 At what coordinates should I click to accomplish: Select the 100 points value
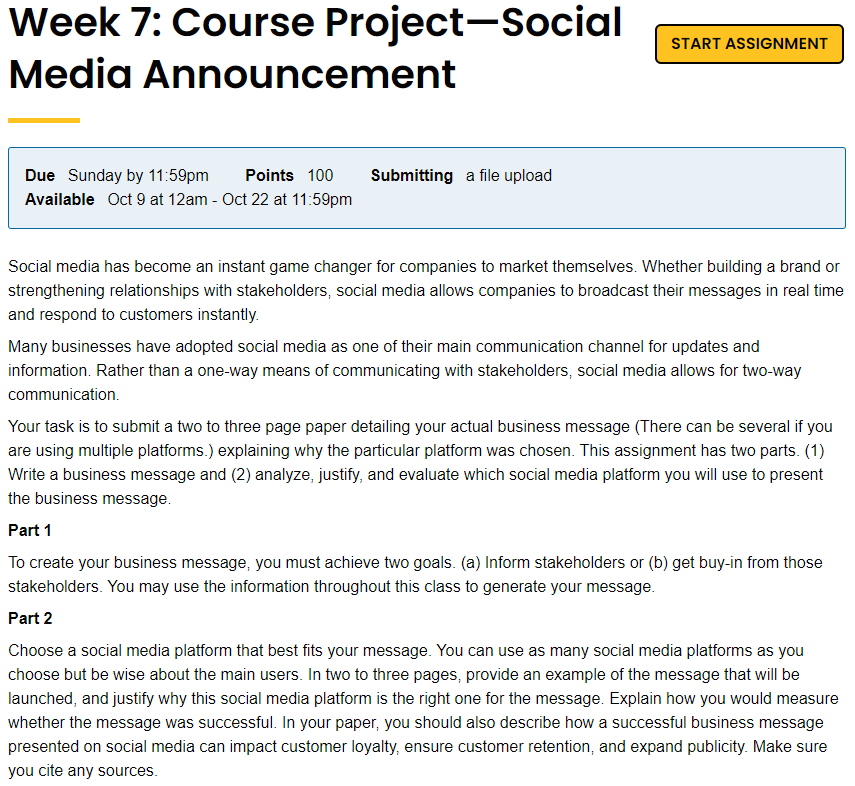[320, 175]
